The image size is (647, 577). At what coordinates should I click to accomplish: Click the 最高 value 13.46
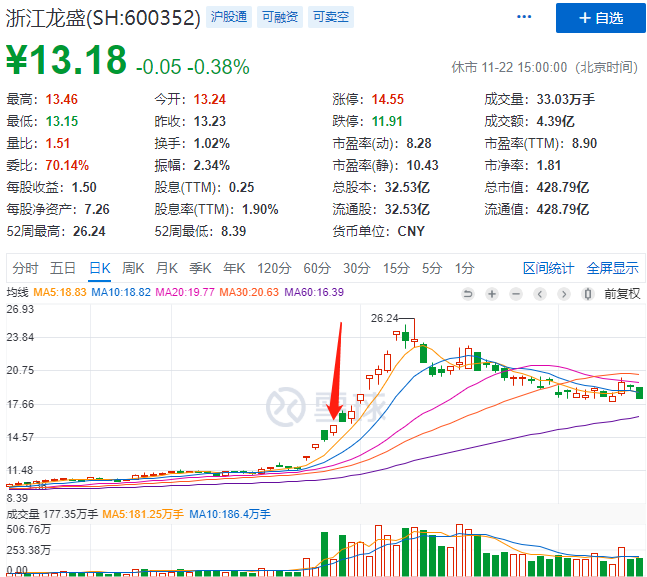click(61, 99)
